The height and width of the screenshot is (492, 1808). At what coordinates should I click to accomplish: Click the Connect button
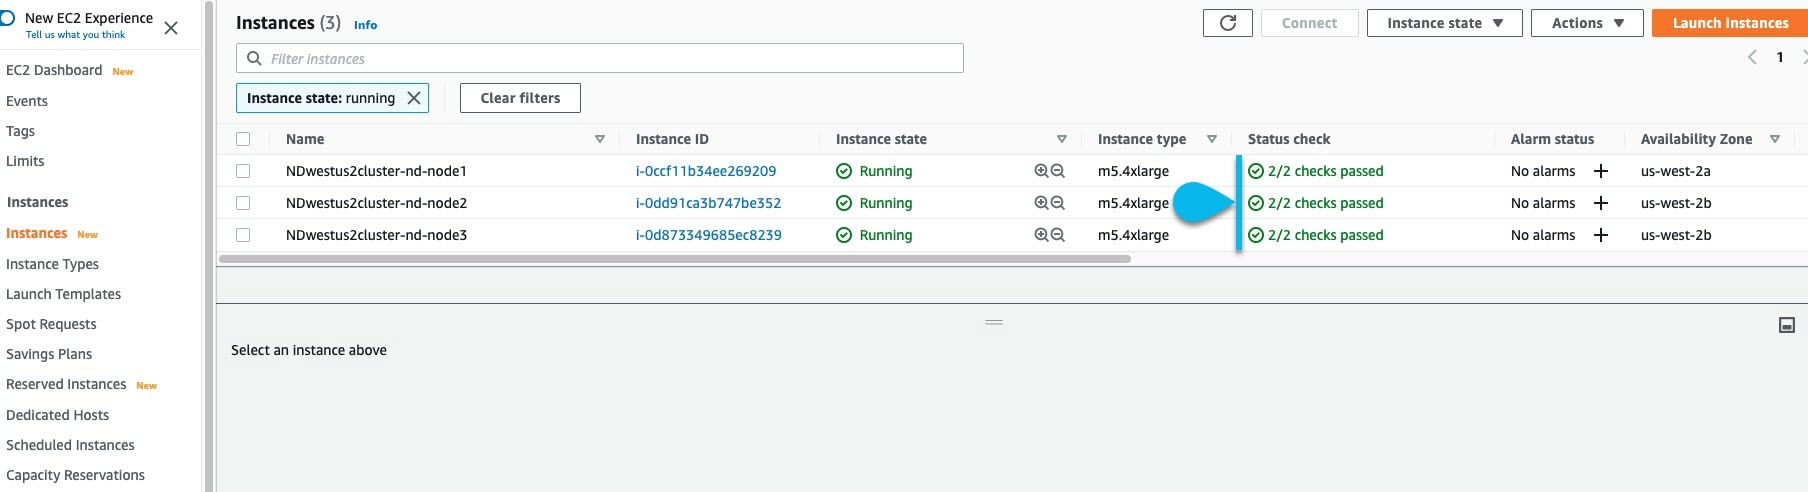pyautogui.click(x=1309, y=23)
